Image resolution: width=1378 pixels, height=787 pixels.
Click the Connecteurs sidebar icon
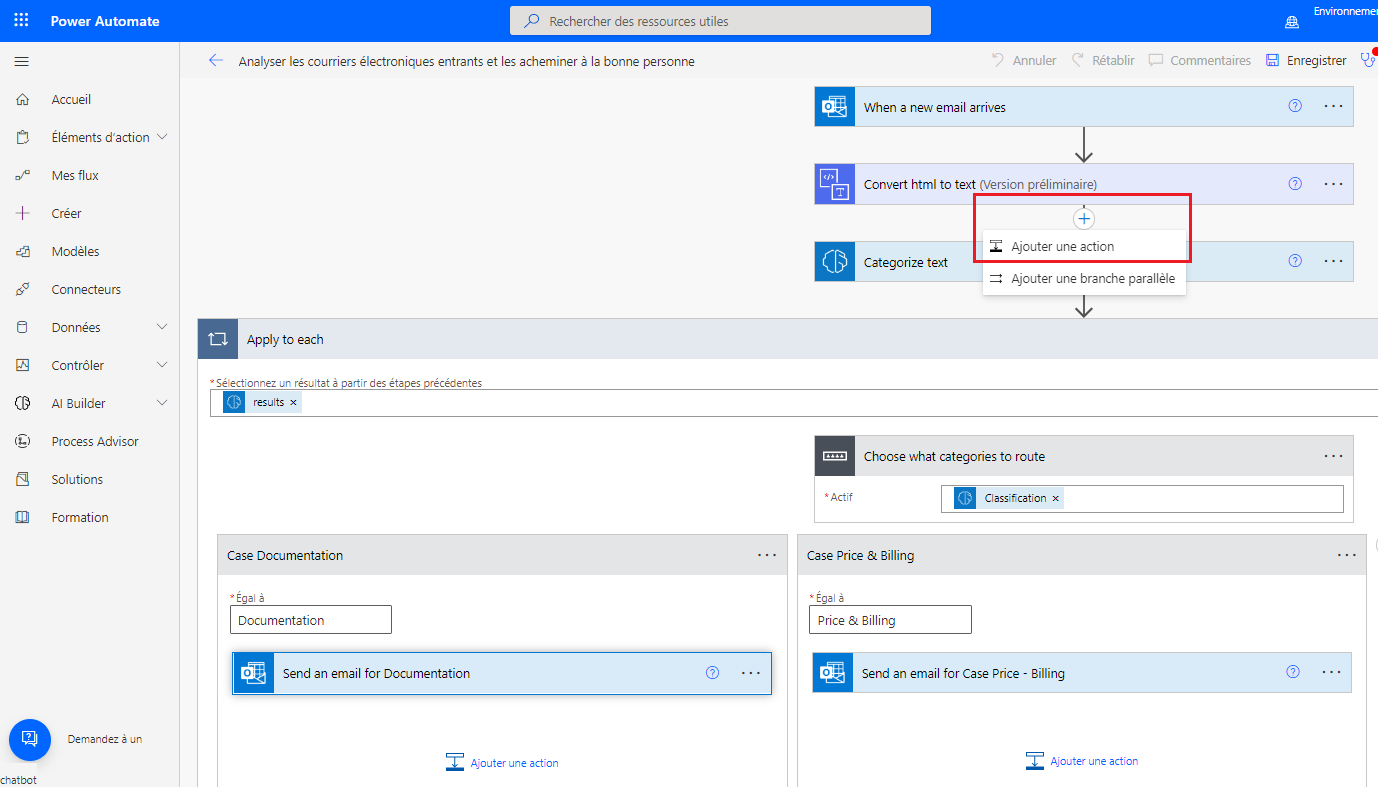22,289
